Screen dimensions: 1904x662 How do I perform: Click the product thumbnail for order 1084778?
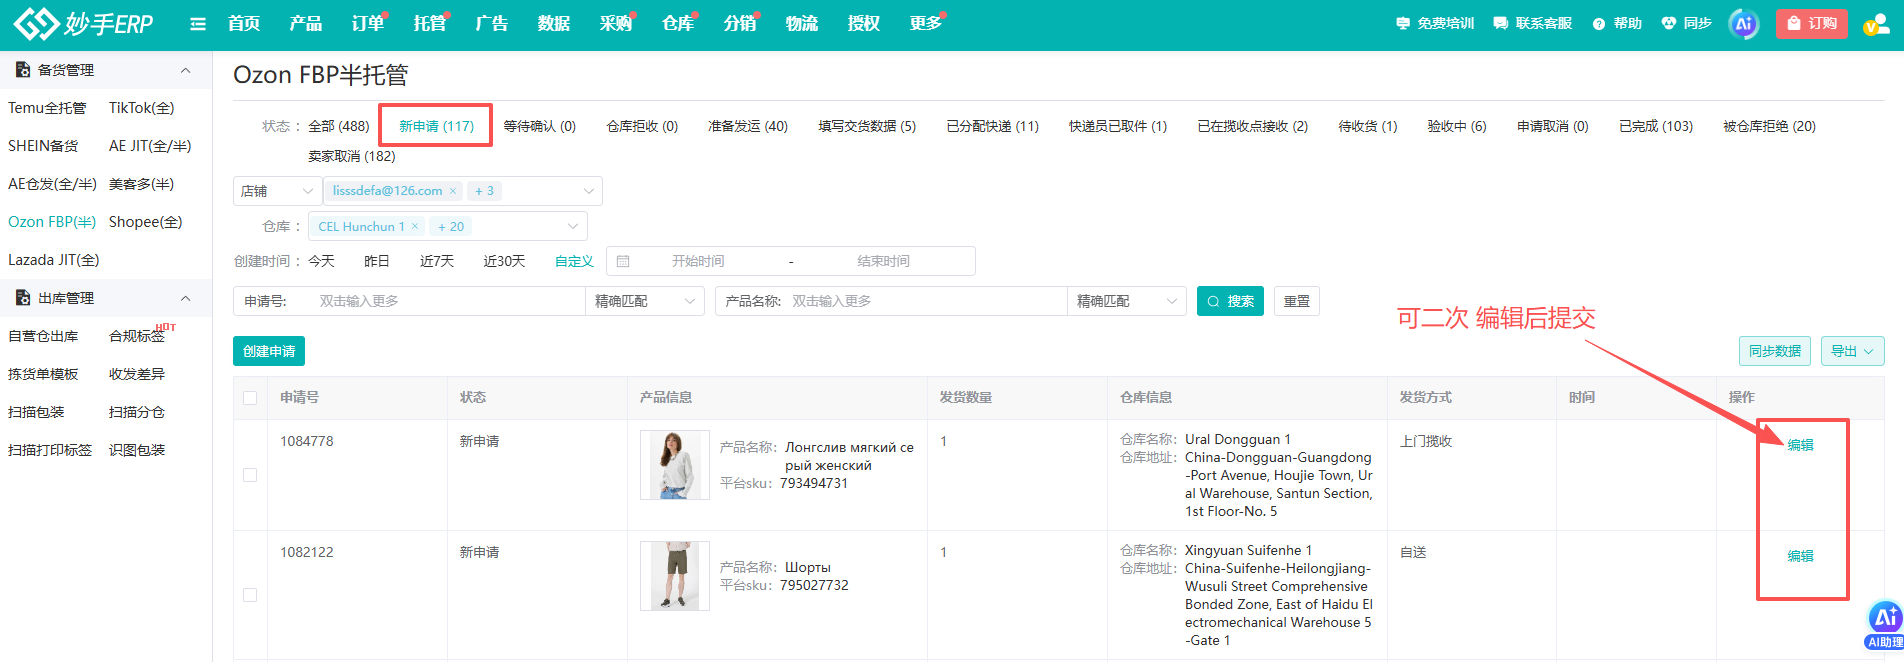point(675,465)
